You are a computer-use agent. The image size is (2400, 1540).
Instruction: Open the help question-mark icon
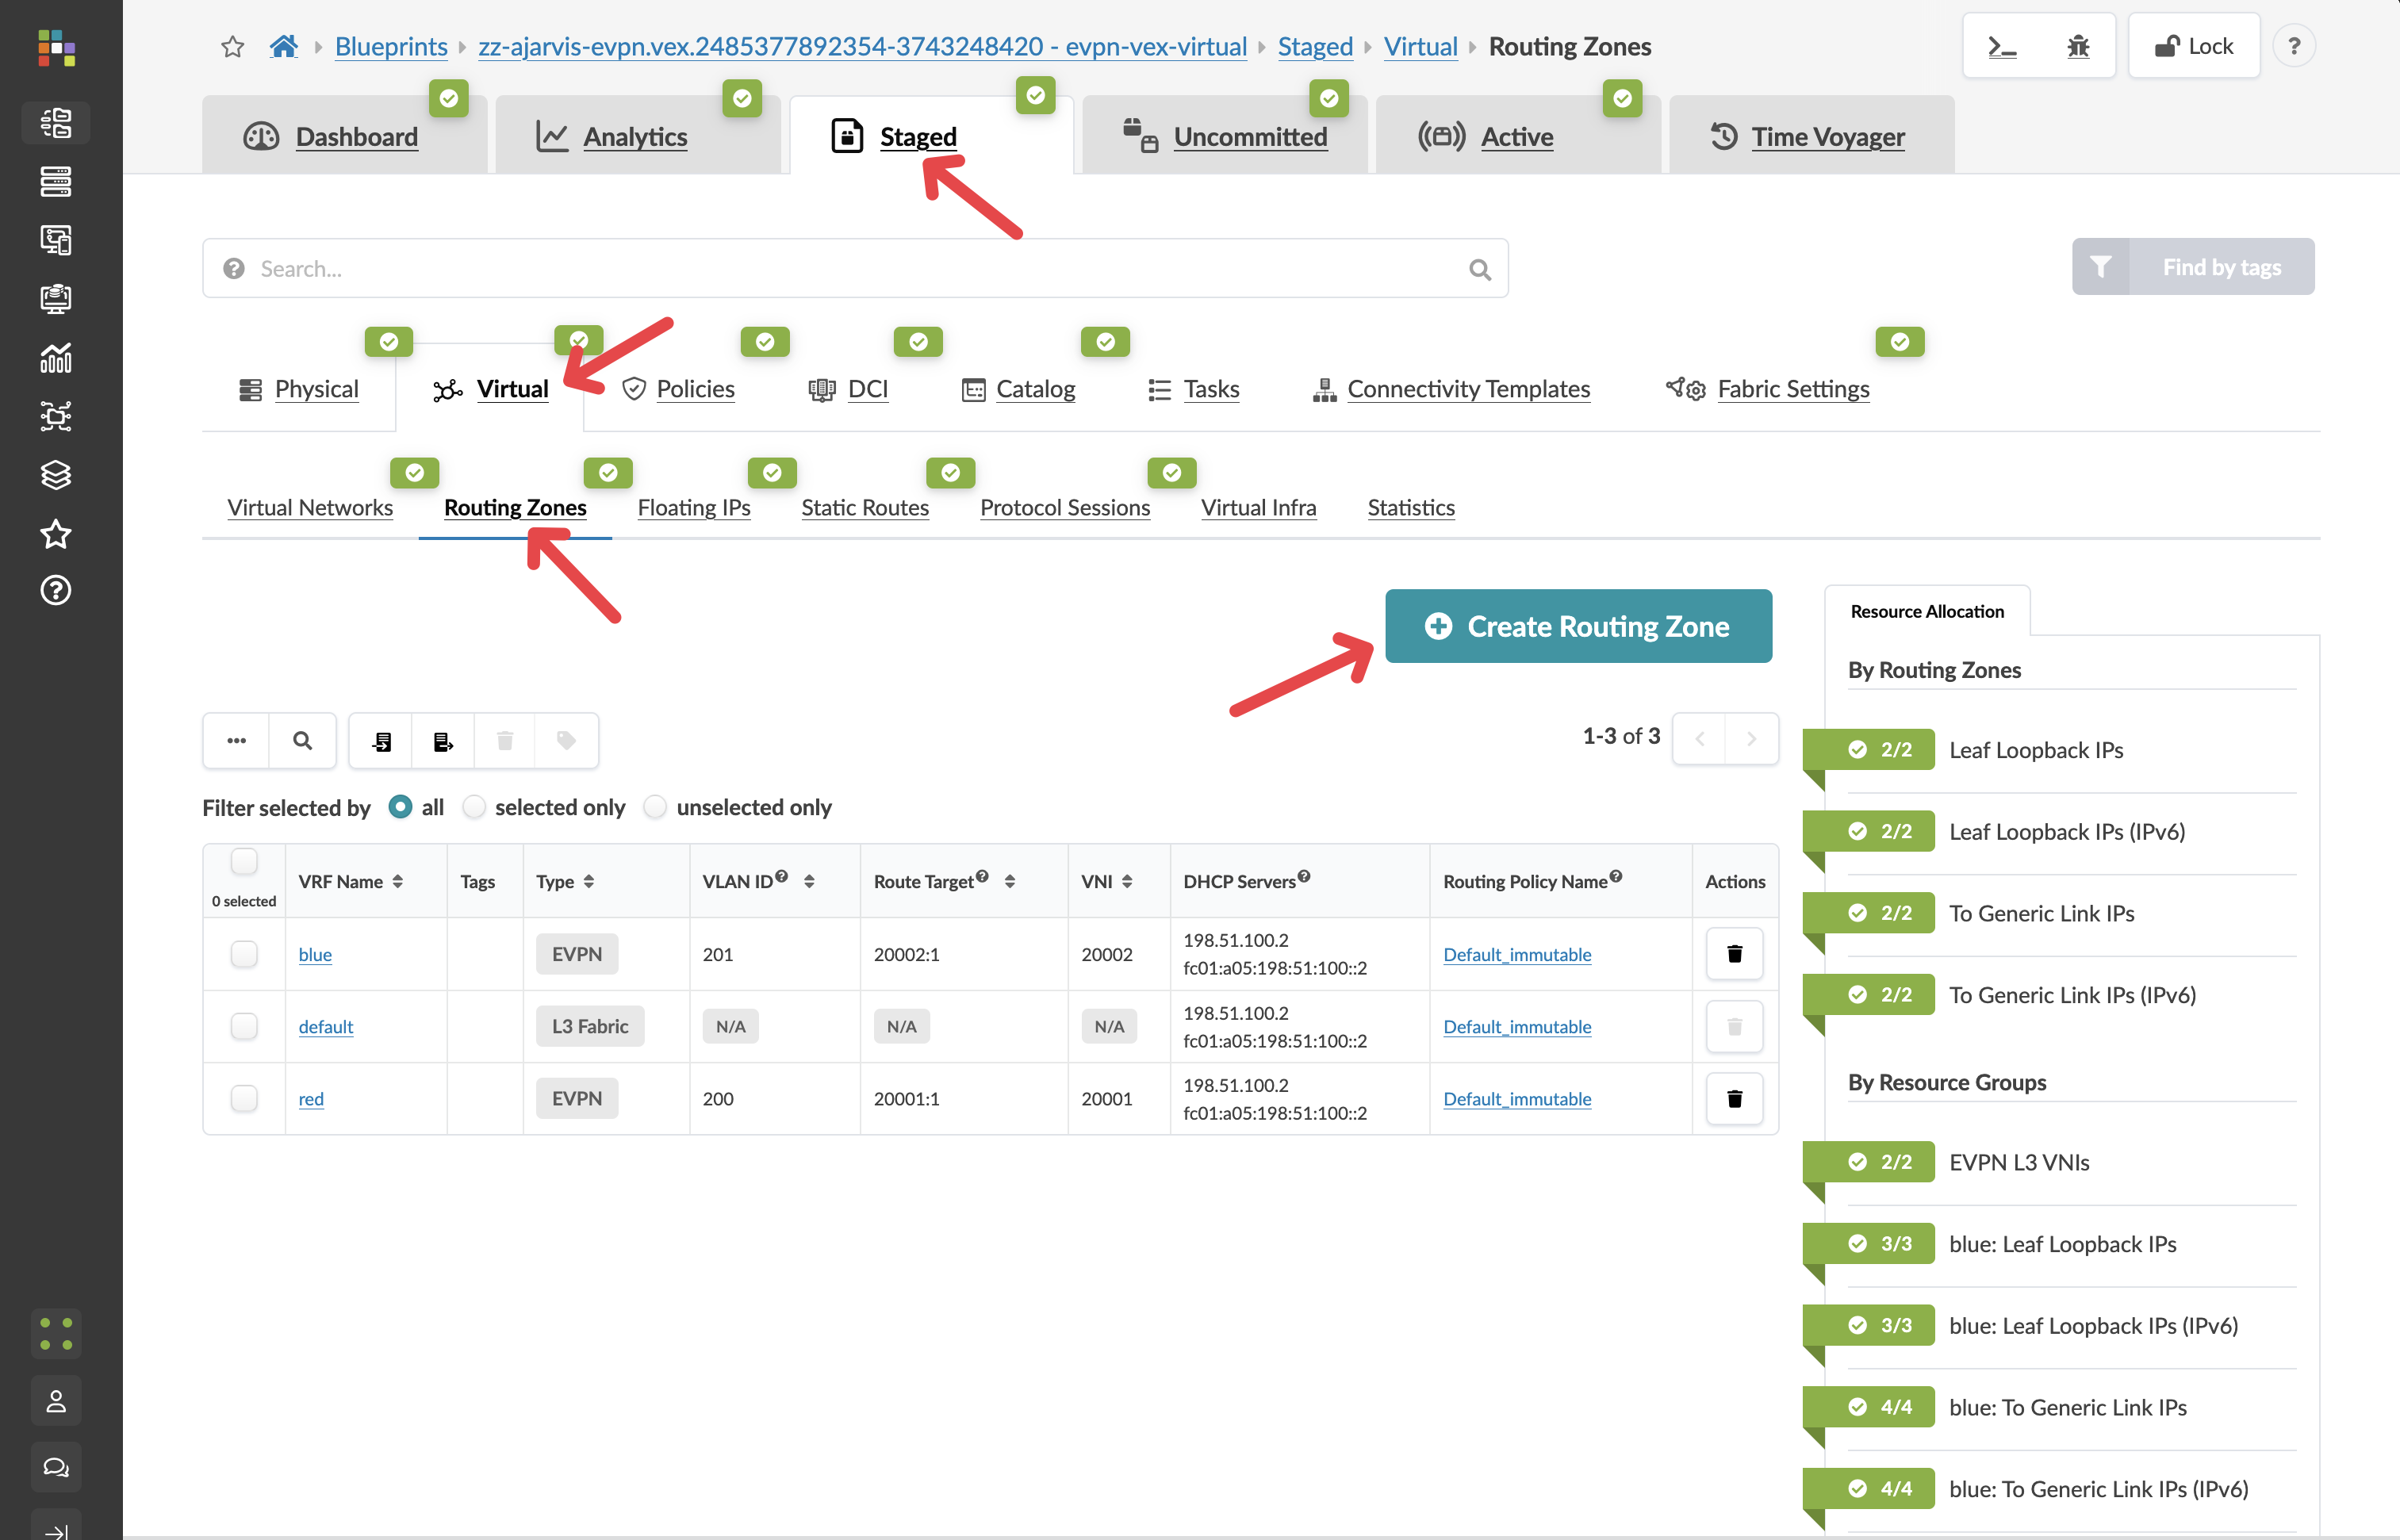click(x=2295, y=45)
